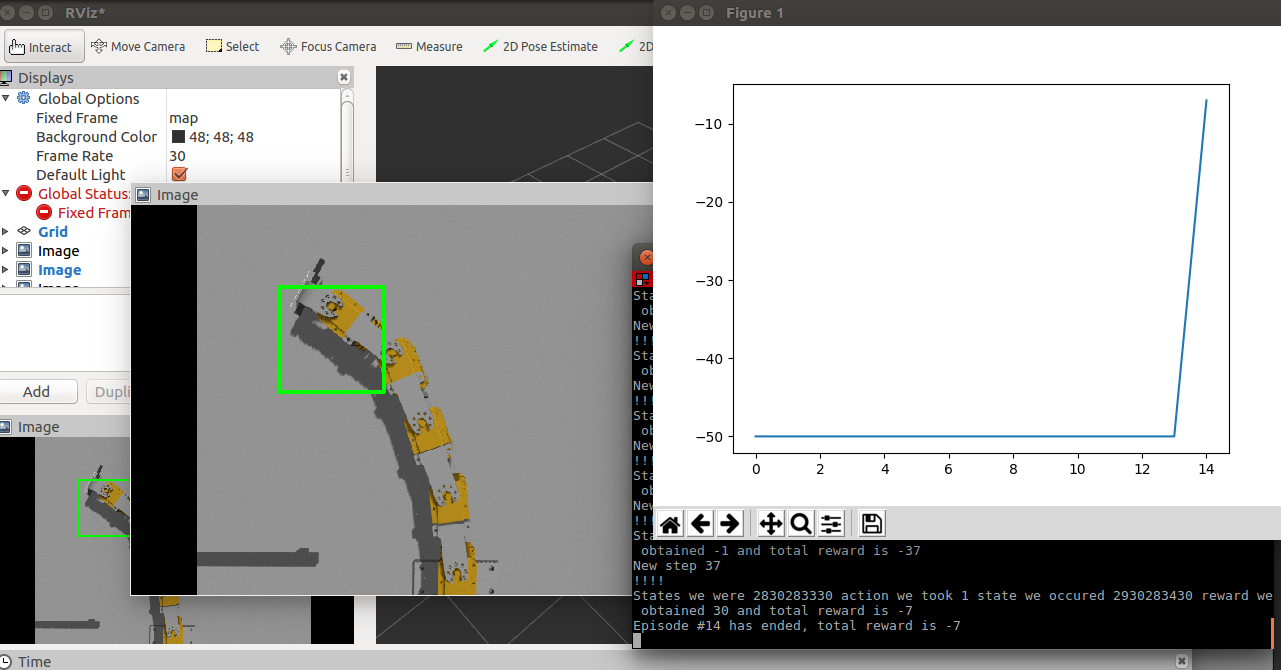Activate the Zoom to rectangle tool
The height and width of the screenshot is (670, 1281).
tap(801, 523)
